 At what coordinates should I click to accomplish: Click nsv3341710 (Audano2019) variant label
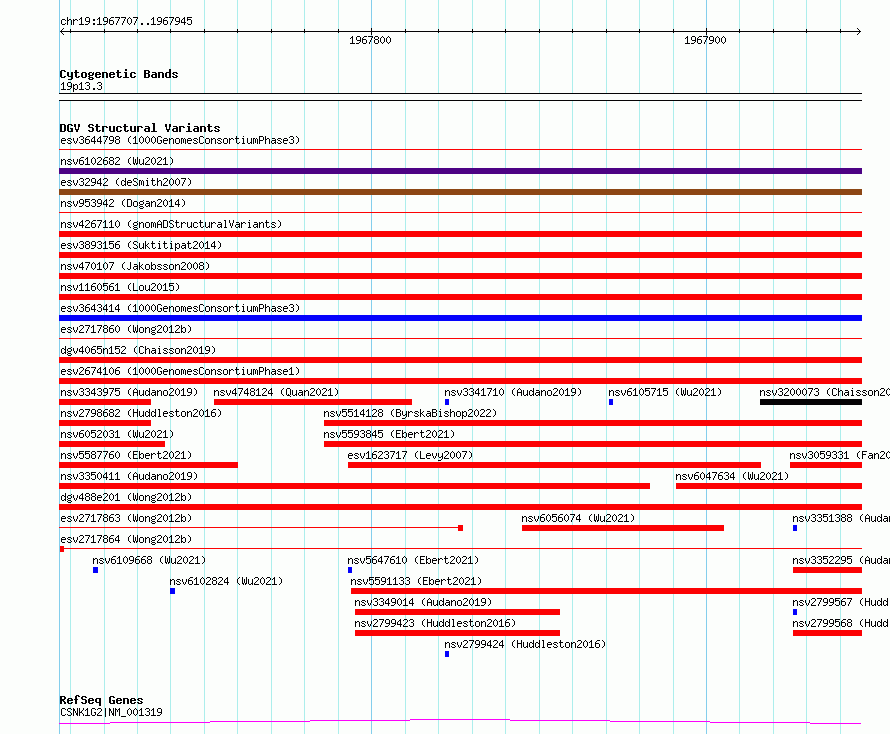(513, 392)
